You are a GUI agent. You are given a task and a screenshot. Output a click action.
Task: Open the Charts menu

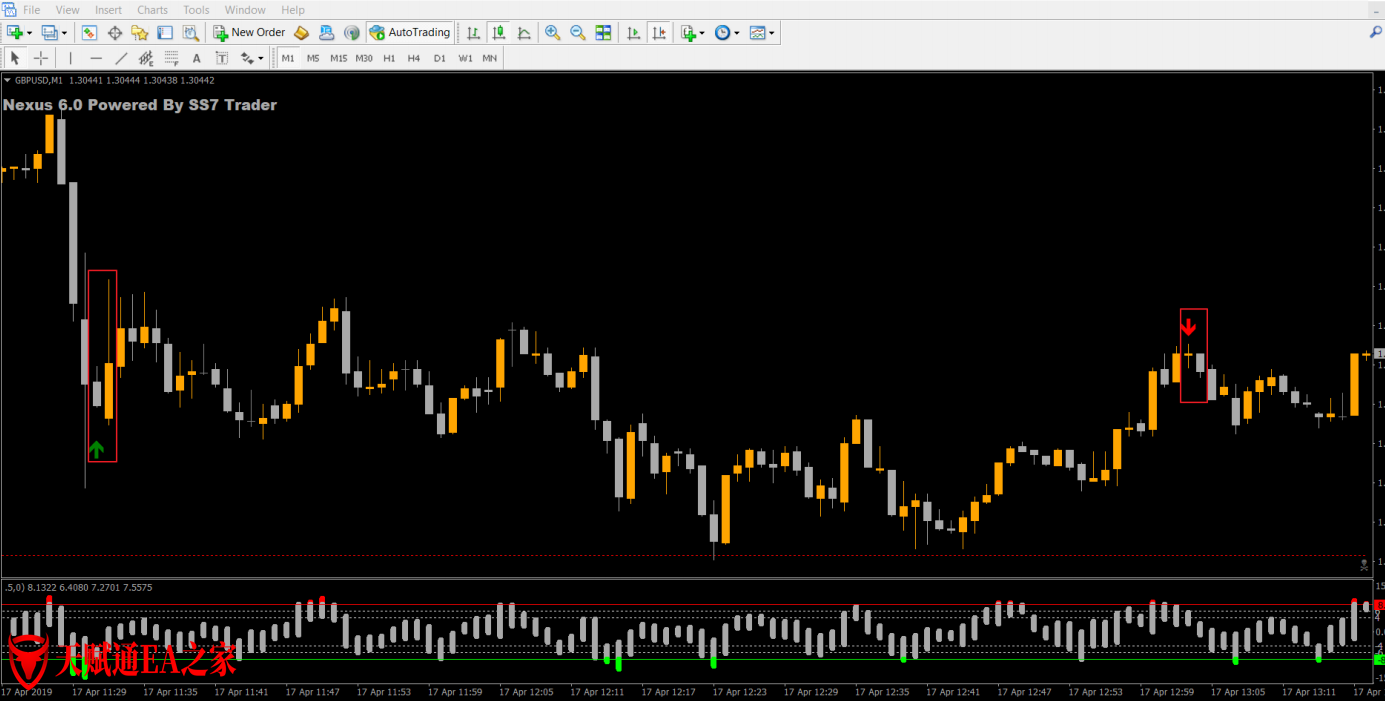(x=152, y=10)
